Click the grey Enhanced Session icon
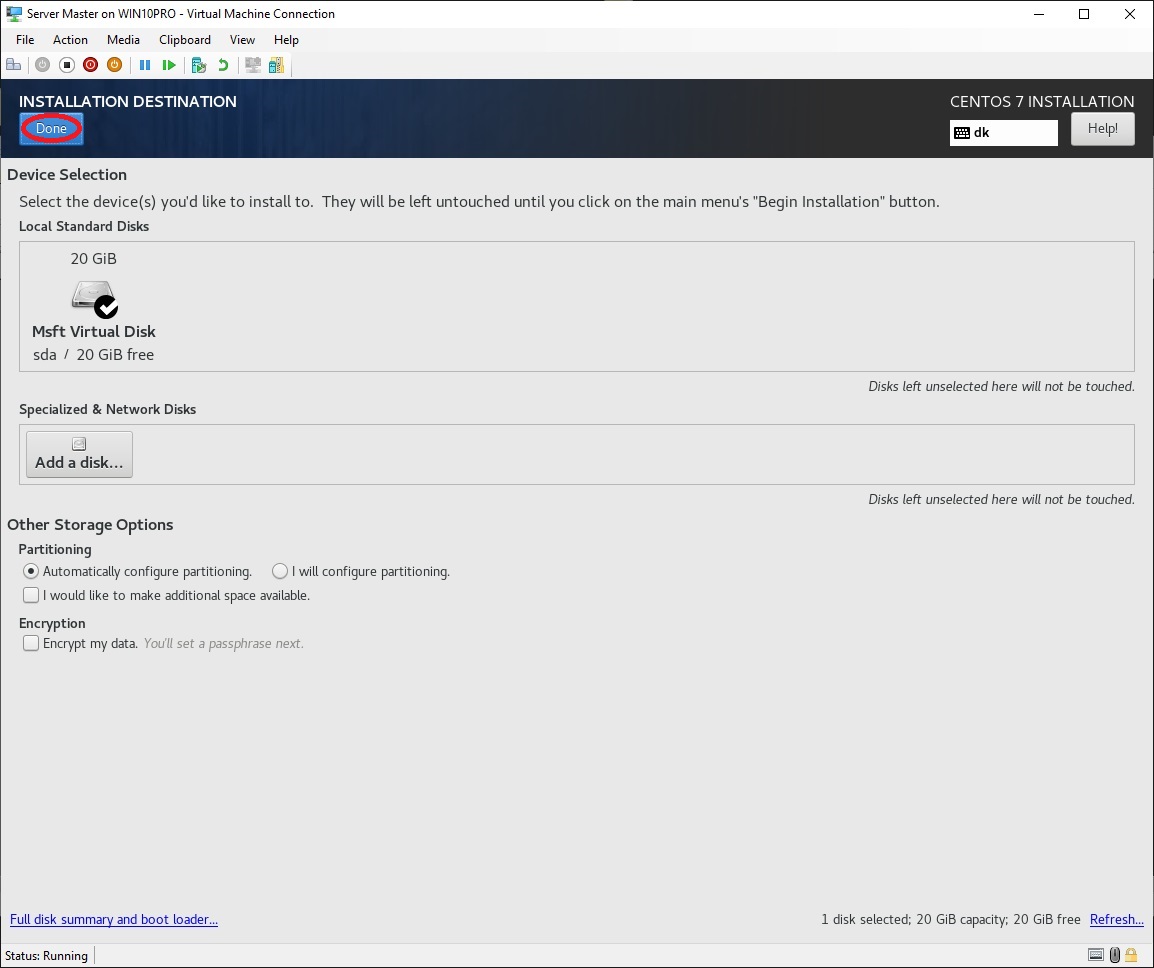This screenshot has width=1154, height=968. [x=253, y=65]
